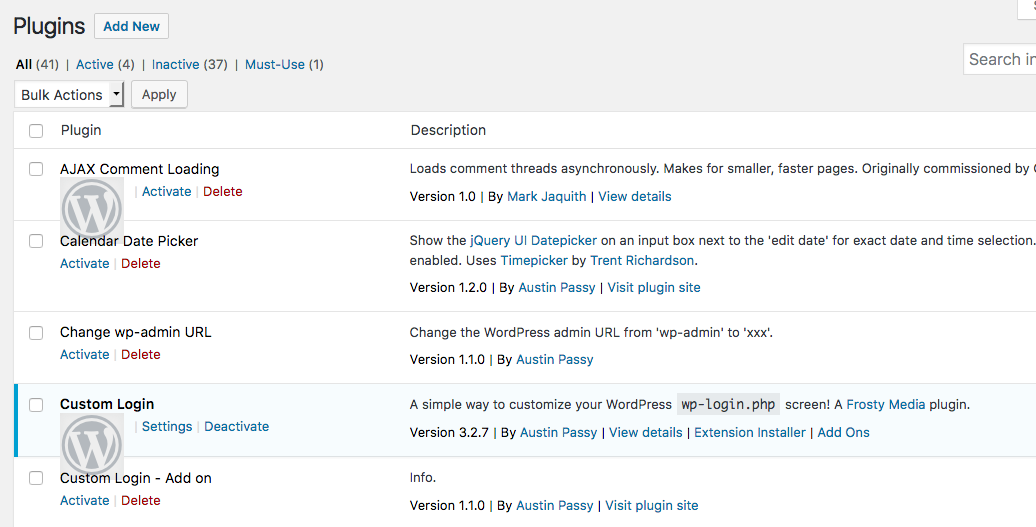Click the Change wp-admin URL plugin name
This screenshot has height=527, width=1036.
click(135, 332)
